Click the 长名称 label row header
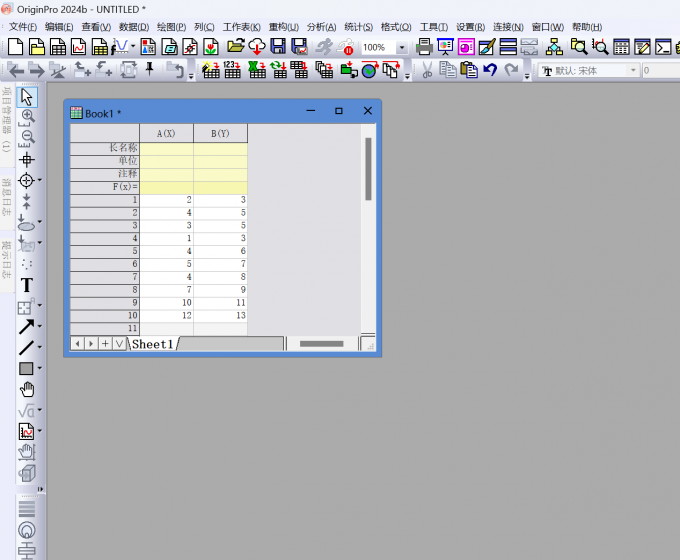This screenshot has width=680, height=560. (105, 148)
